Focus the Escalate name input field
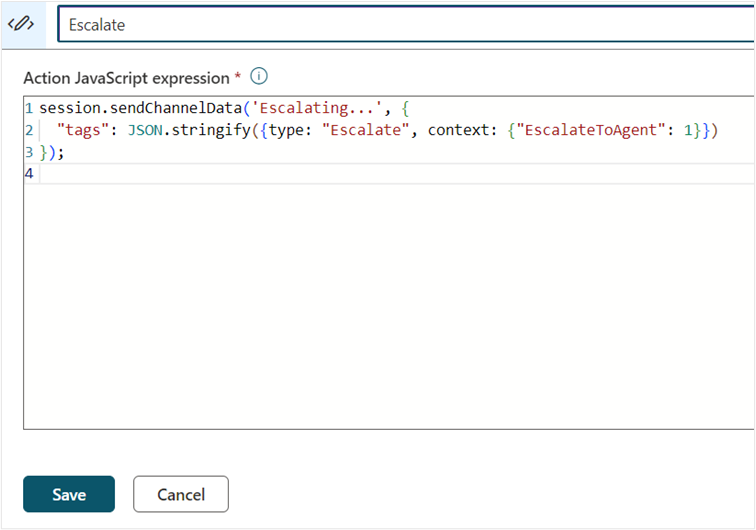 tap(406, 24)
